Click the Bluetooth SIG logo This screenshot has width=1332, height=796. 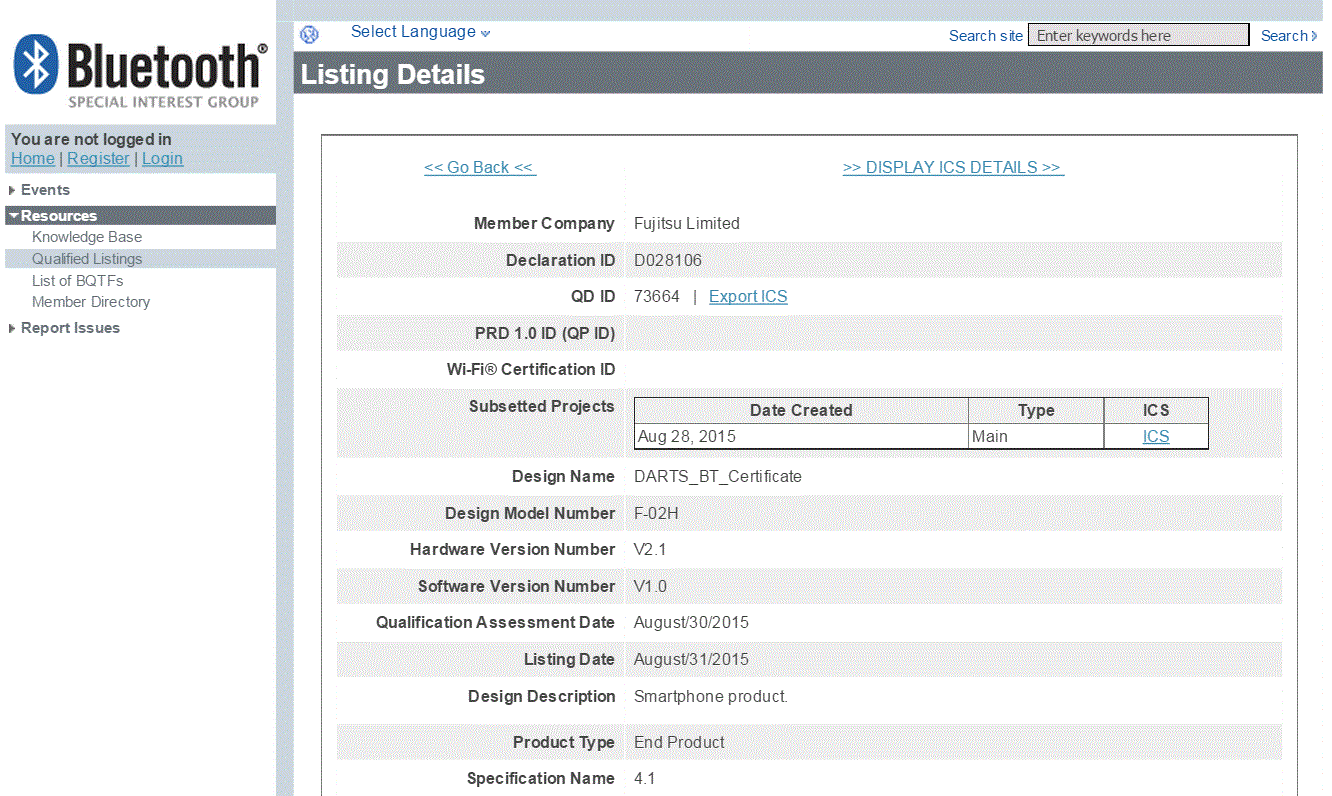click(141, 72)
